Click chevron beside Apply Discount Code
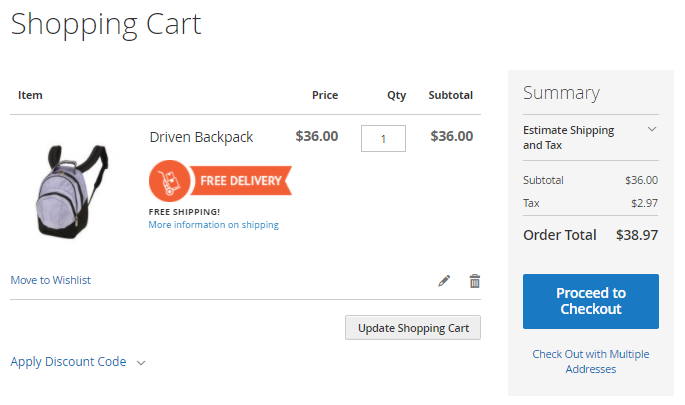This screenshot has height=405, width=685. (141, 363)
